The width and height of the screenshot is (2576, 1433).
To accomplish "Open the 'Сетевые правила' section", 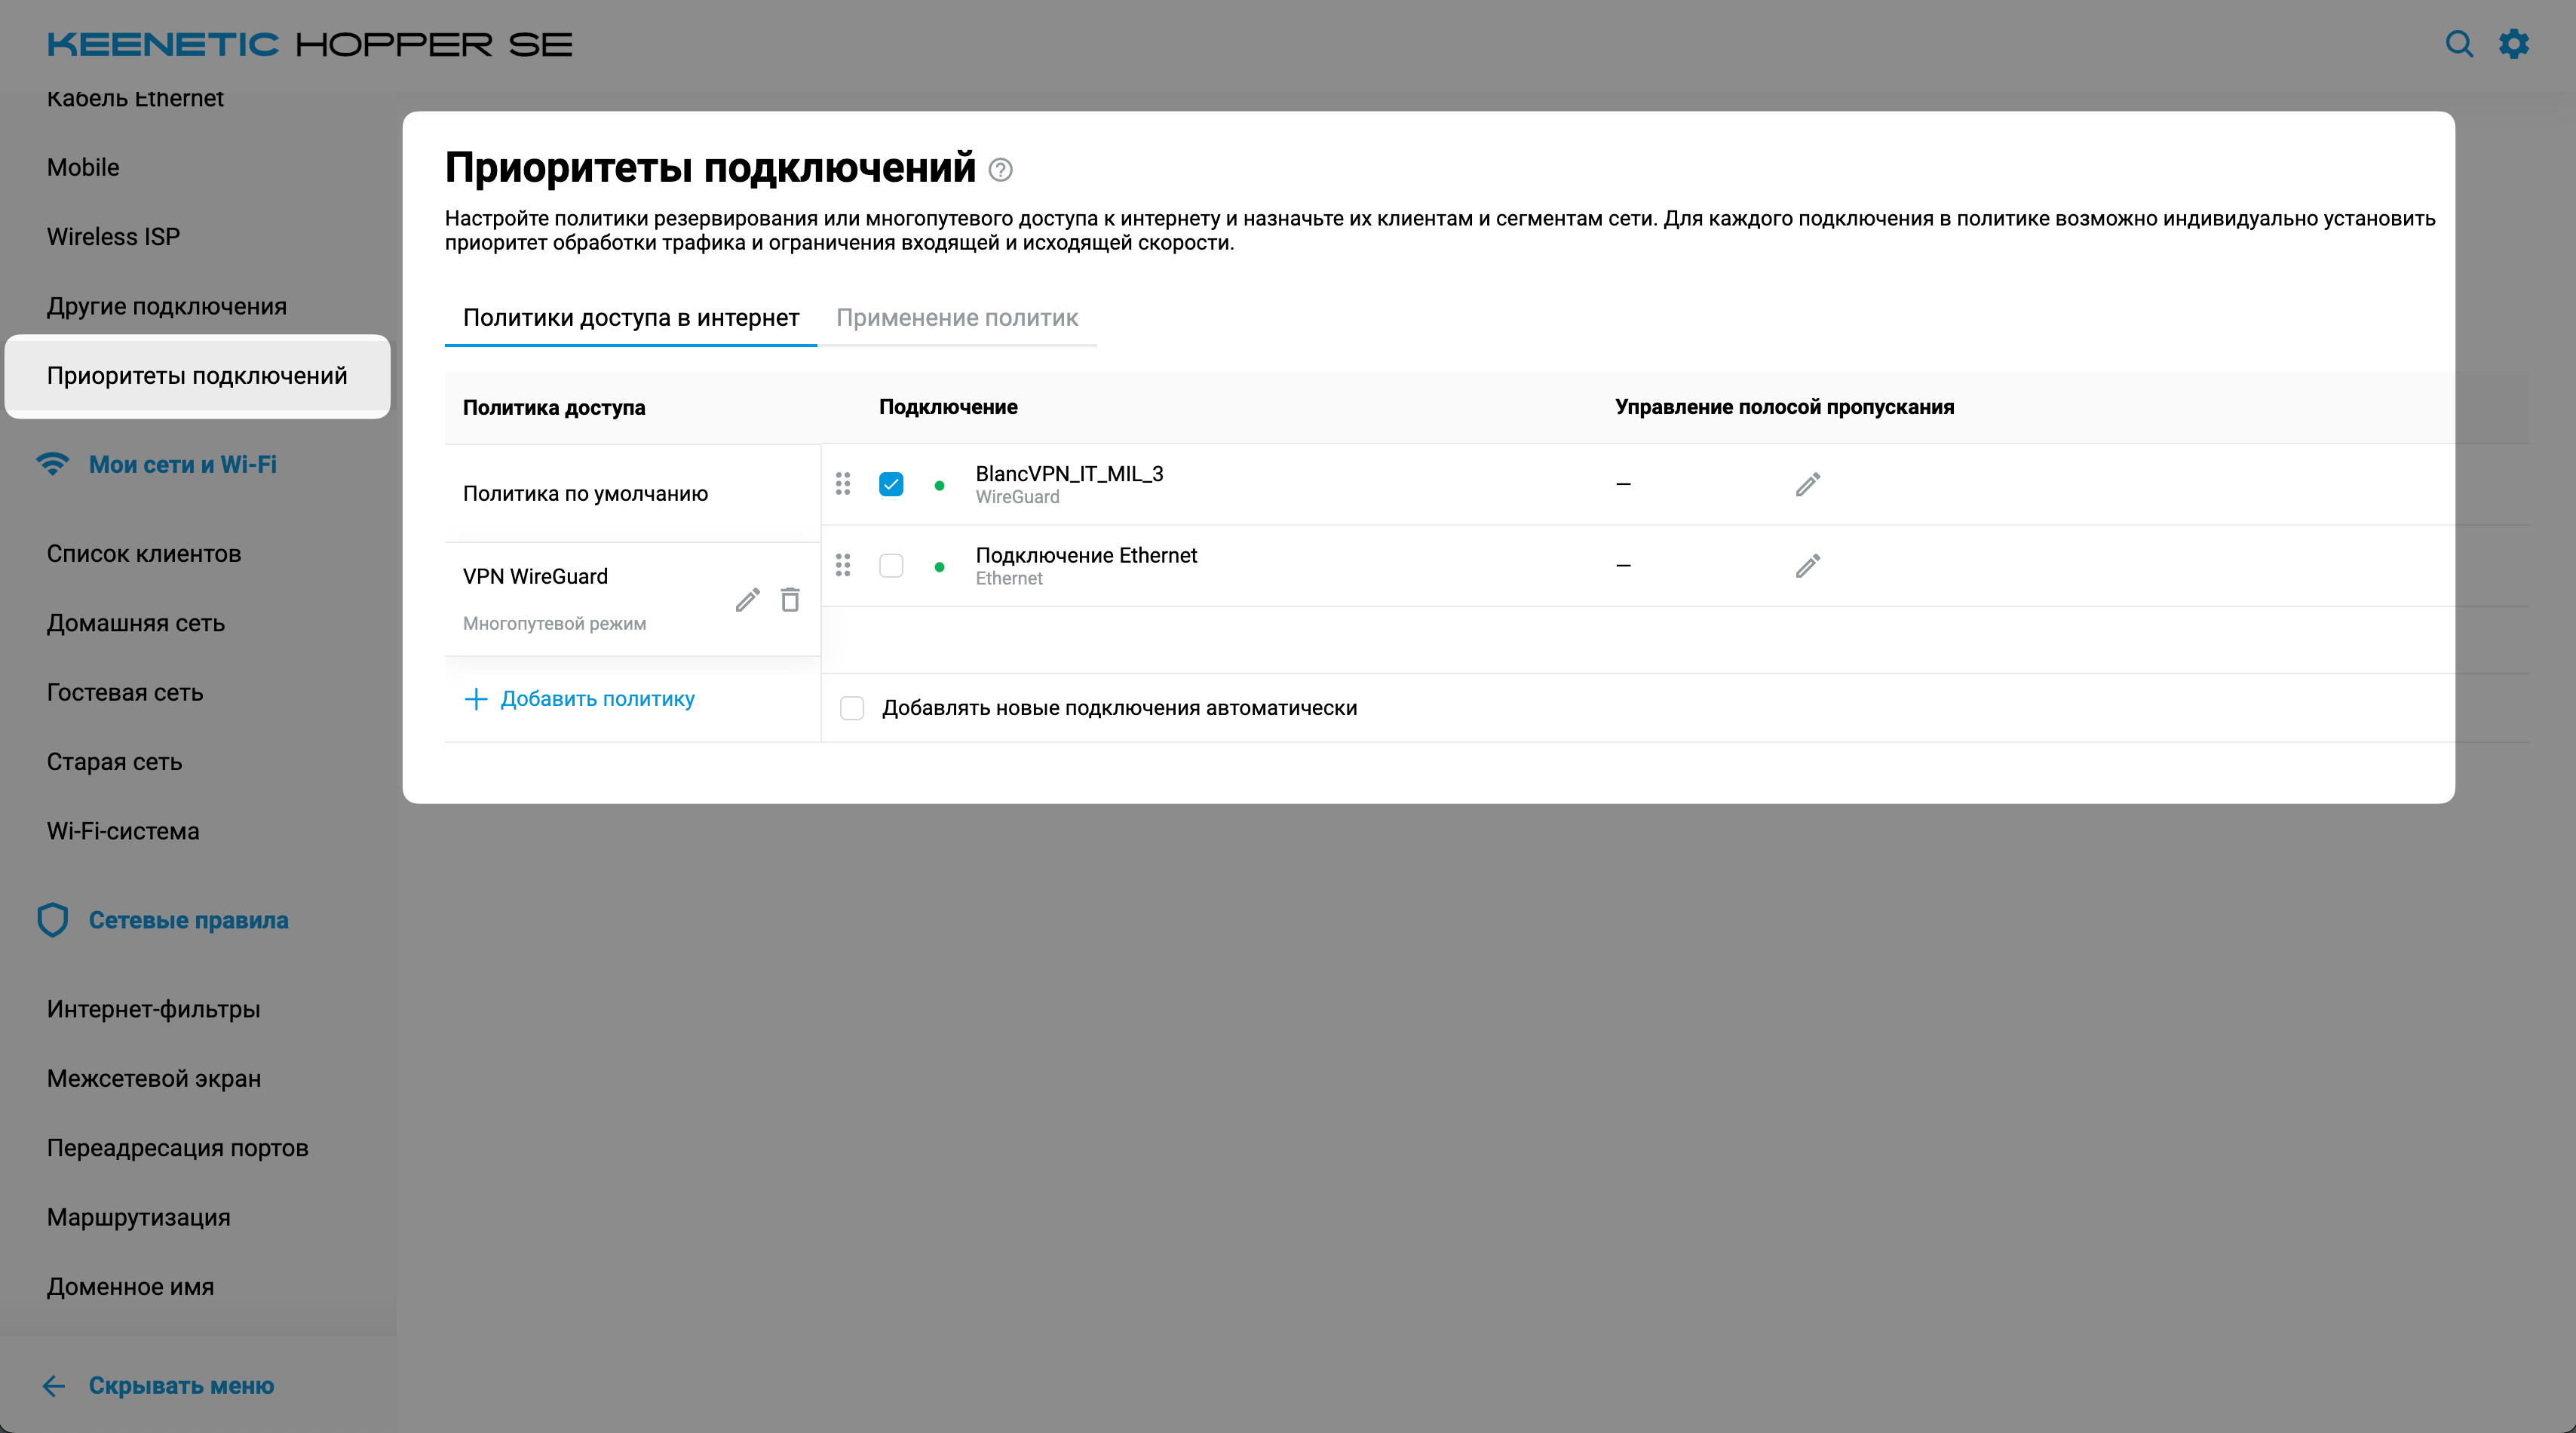I will 188,920.
